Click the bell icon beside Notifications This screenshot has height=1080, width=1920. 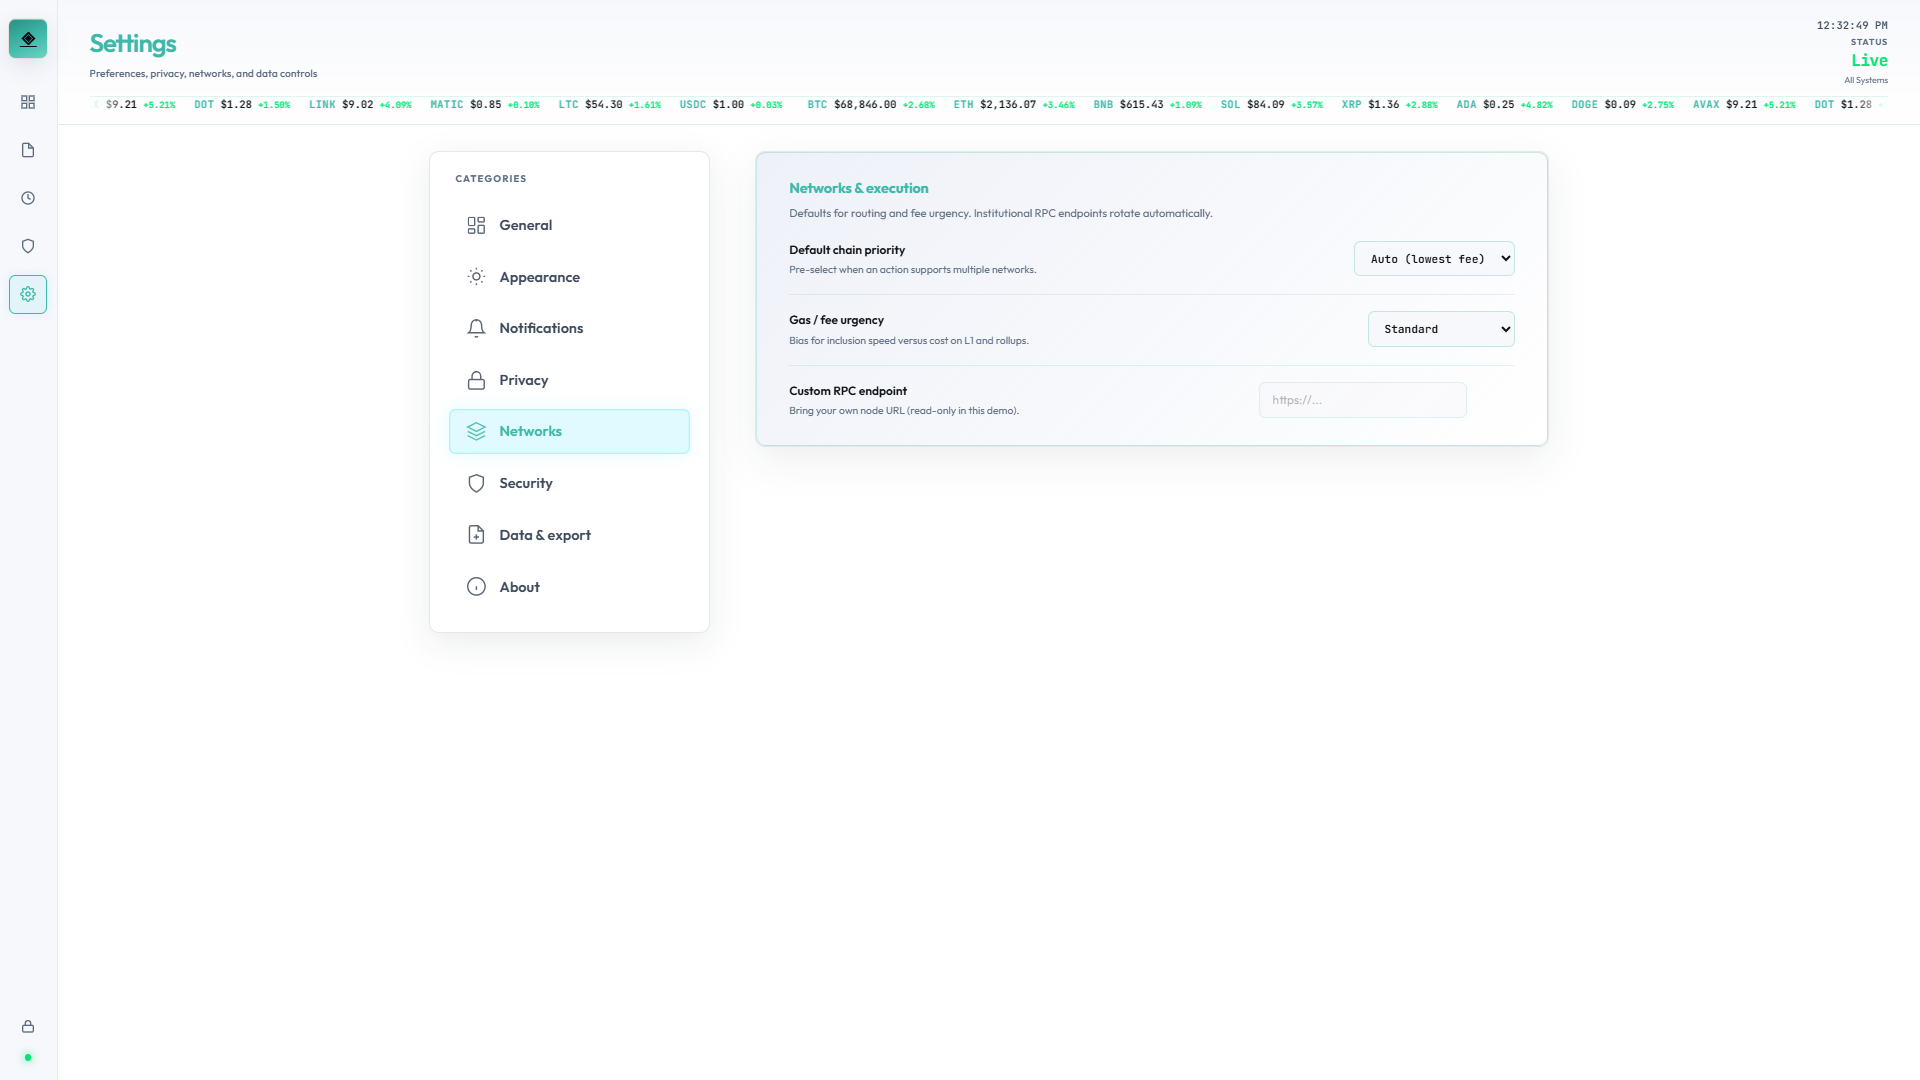pyautogui.click(x=476, y=328)
